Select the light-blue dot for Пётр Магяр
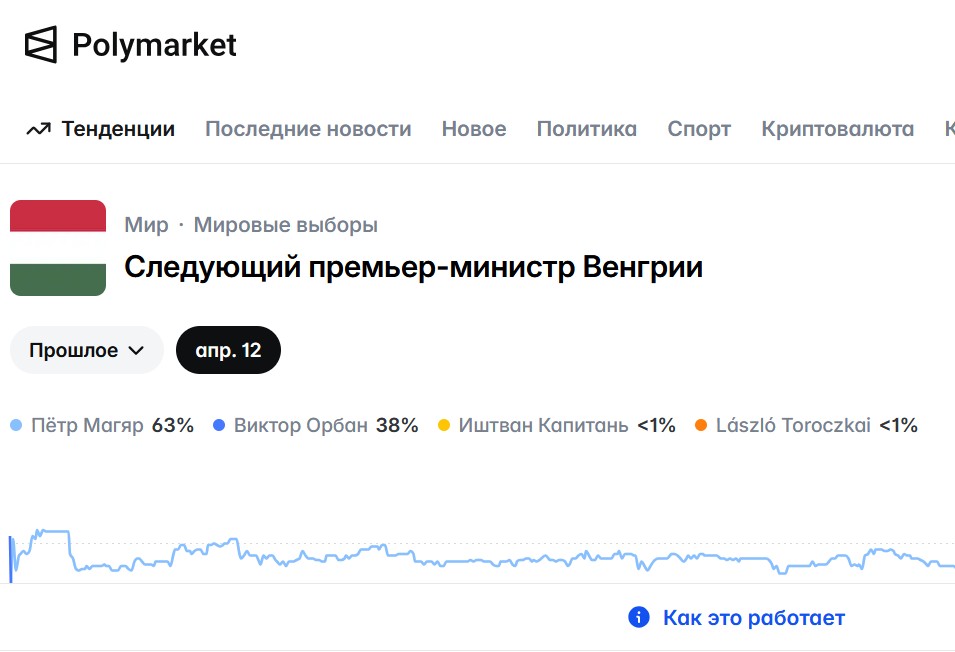The image size is (955, 652). 16,425
